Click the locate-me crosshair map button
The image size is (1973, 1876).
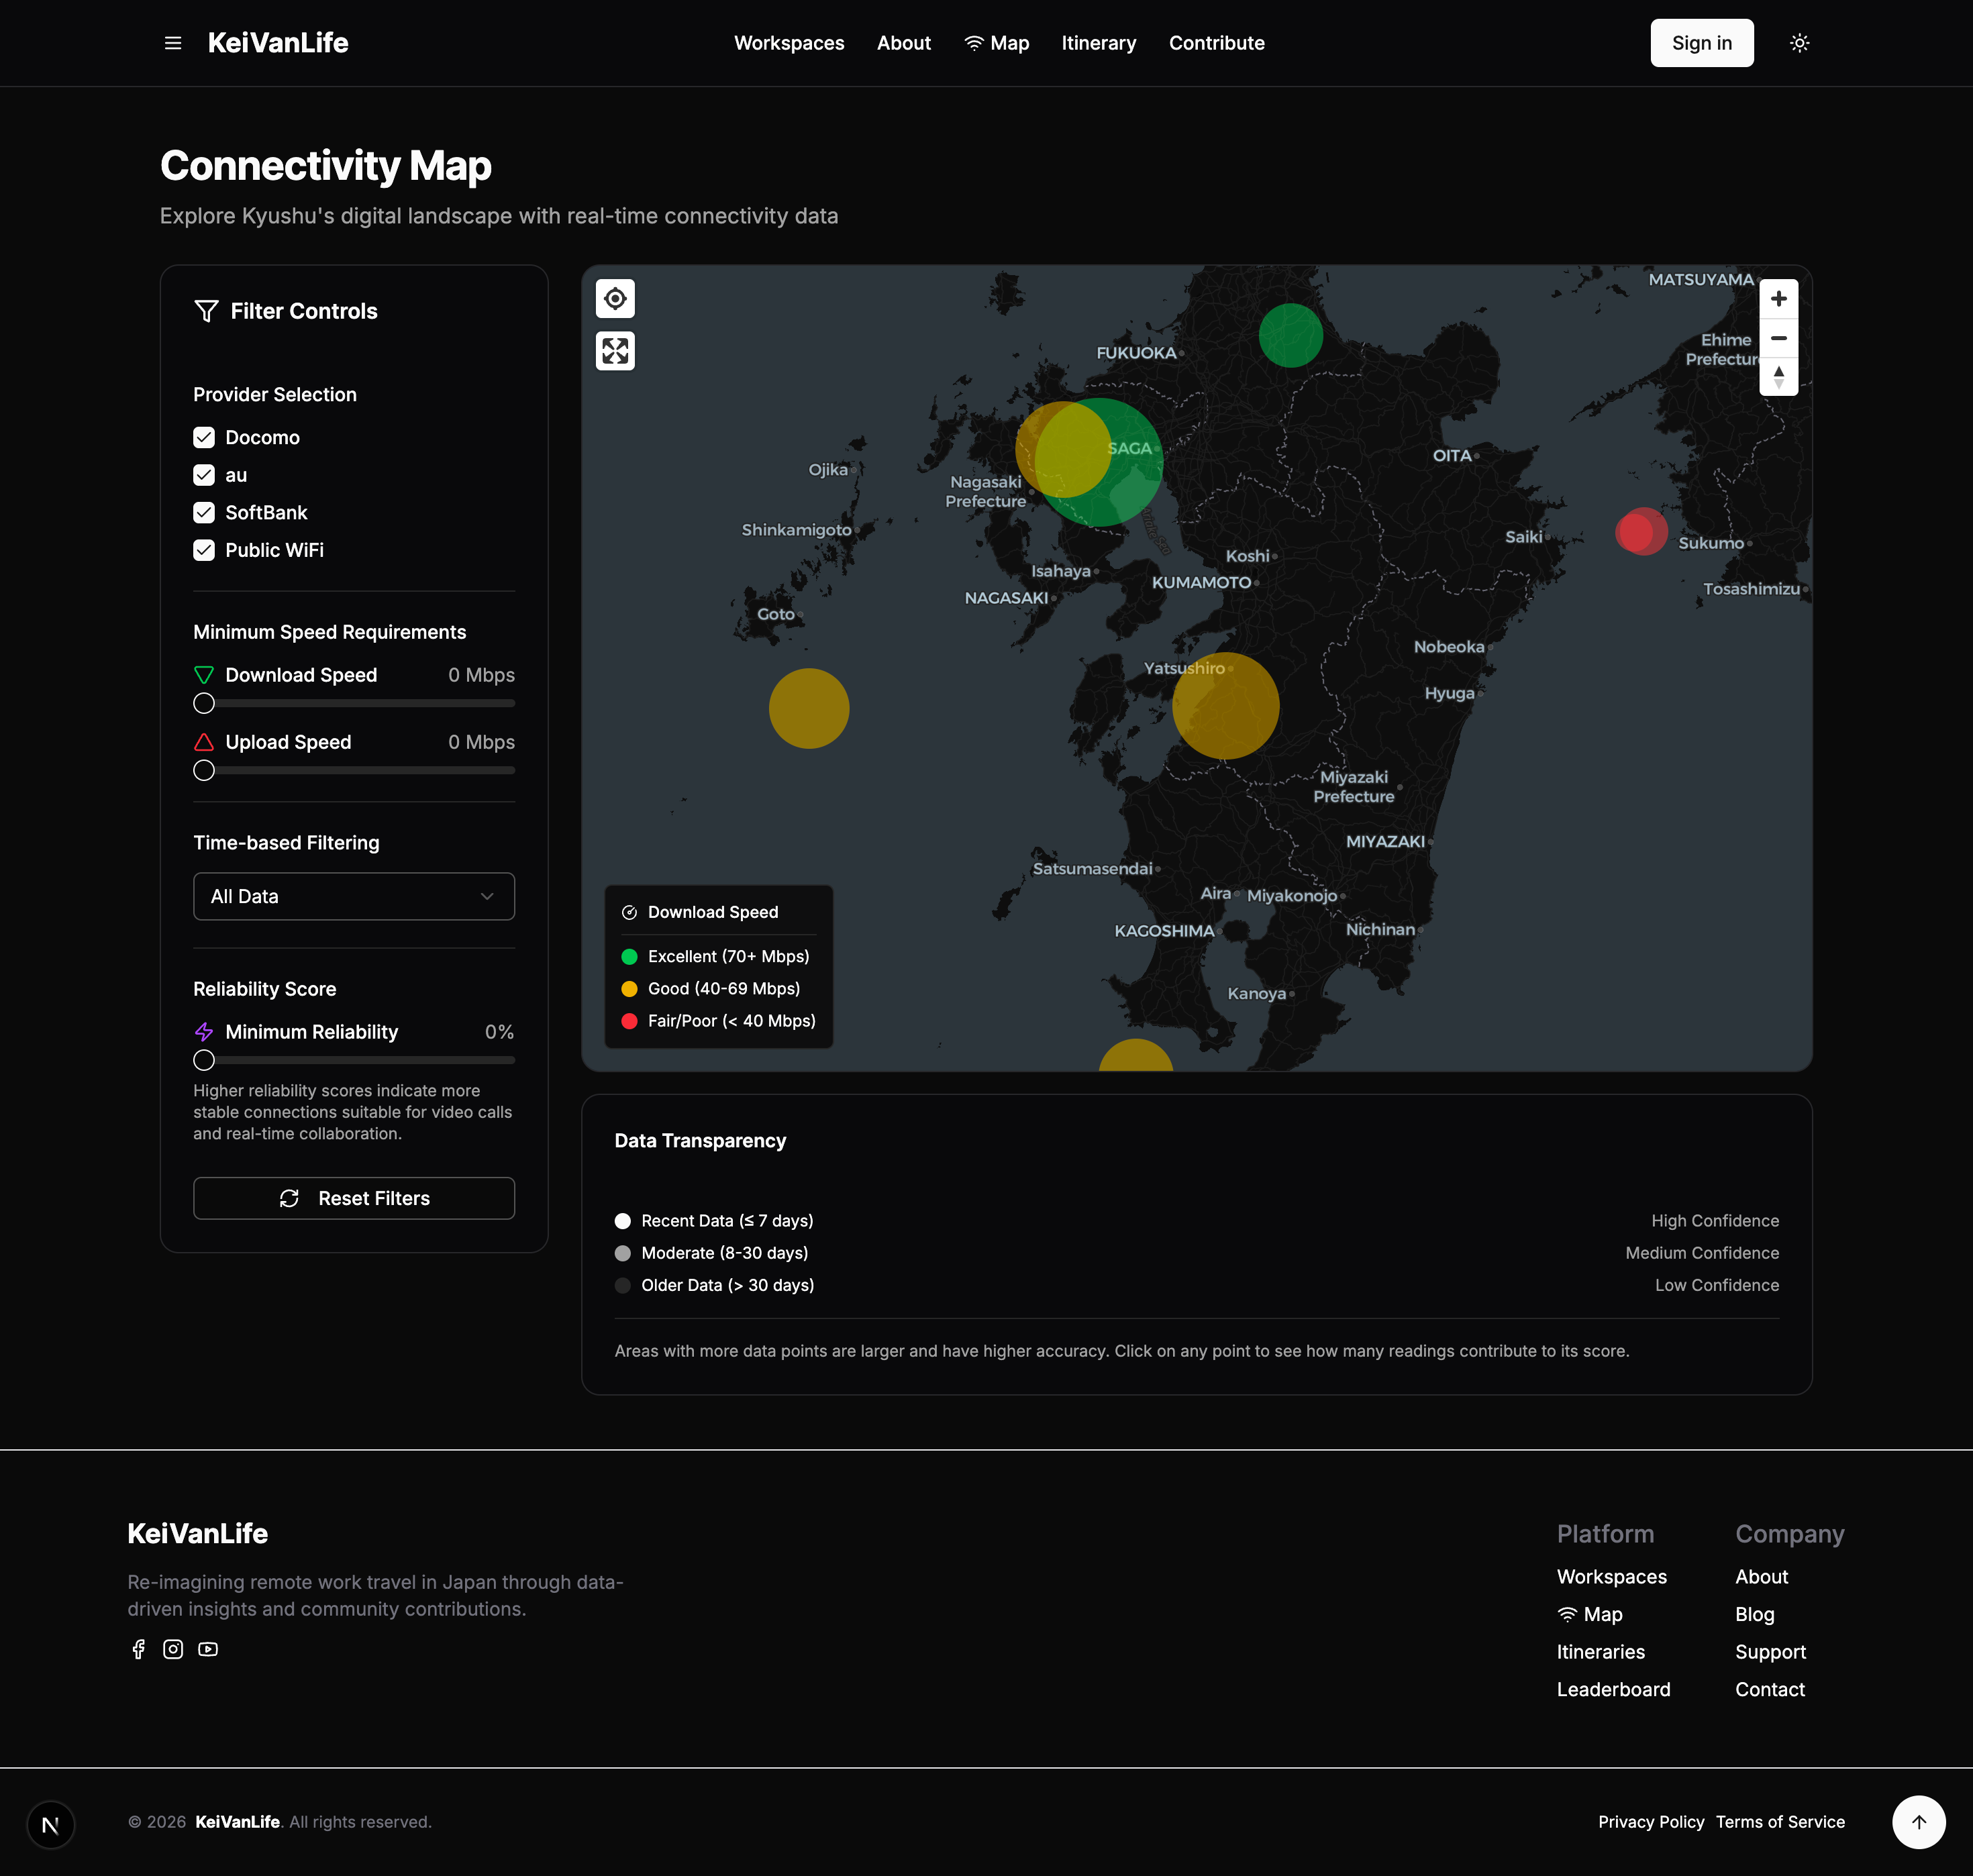[615, 298]
